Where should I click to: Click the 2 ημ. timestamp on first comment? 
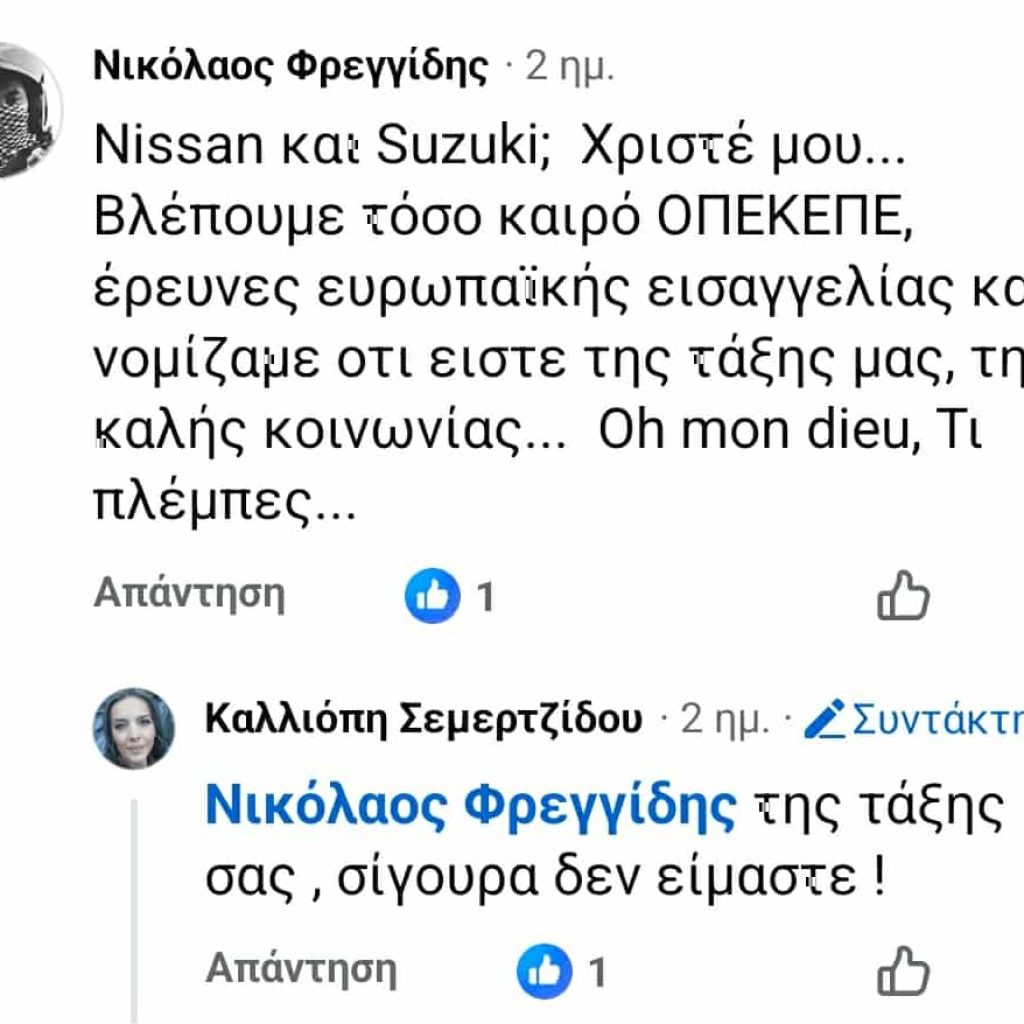click(x=570, y=68)
